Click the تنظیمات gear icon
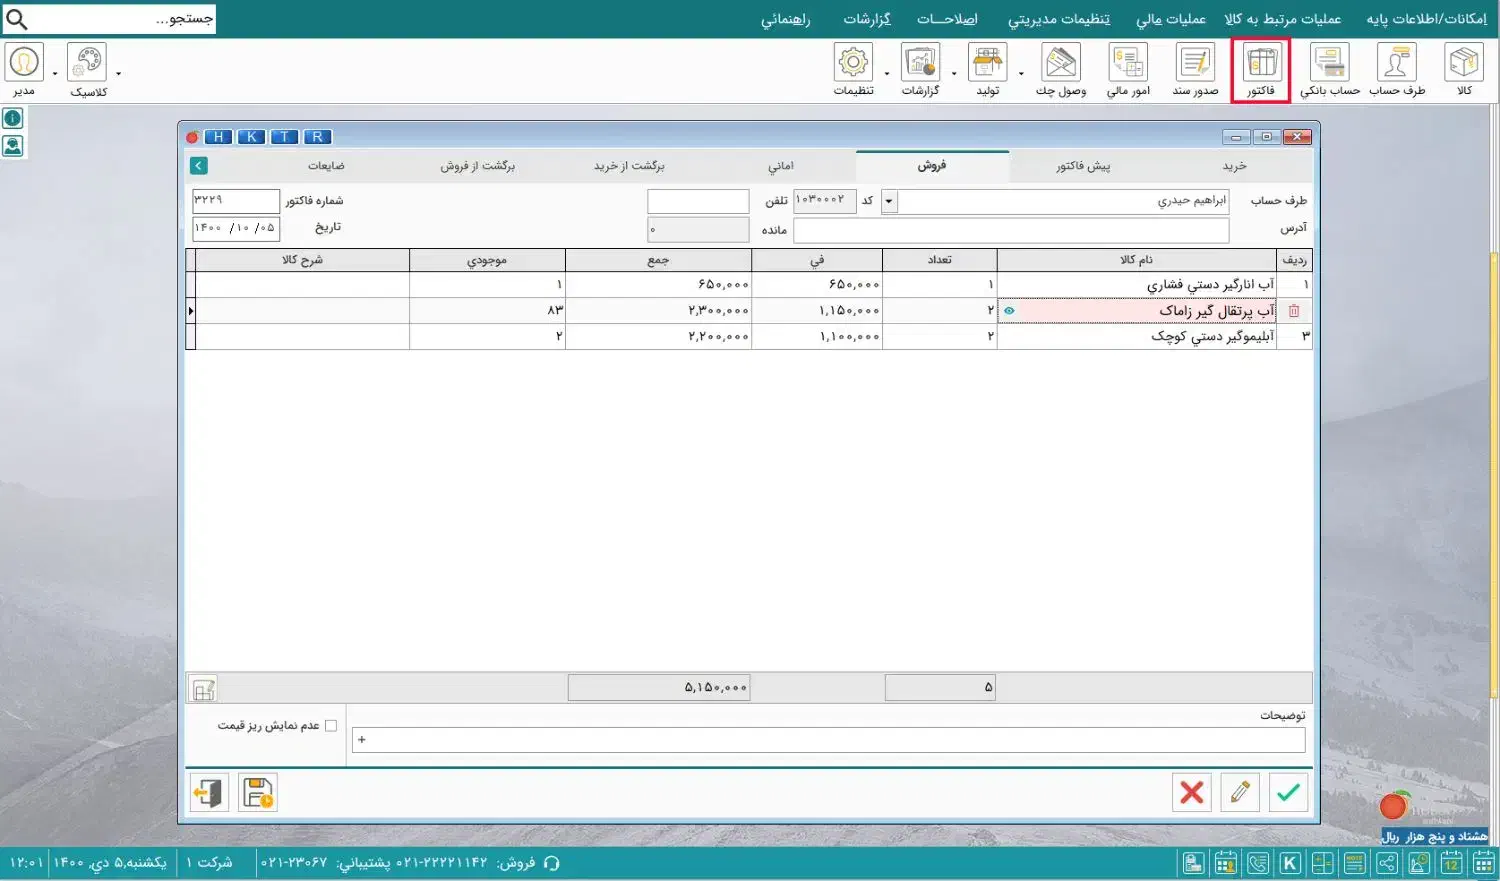Viewport: 1500px width, 881px height. coord(853,64)
